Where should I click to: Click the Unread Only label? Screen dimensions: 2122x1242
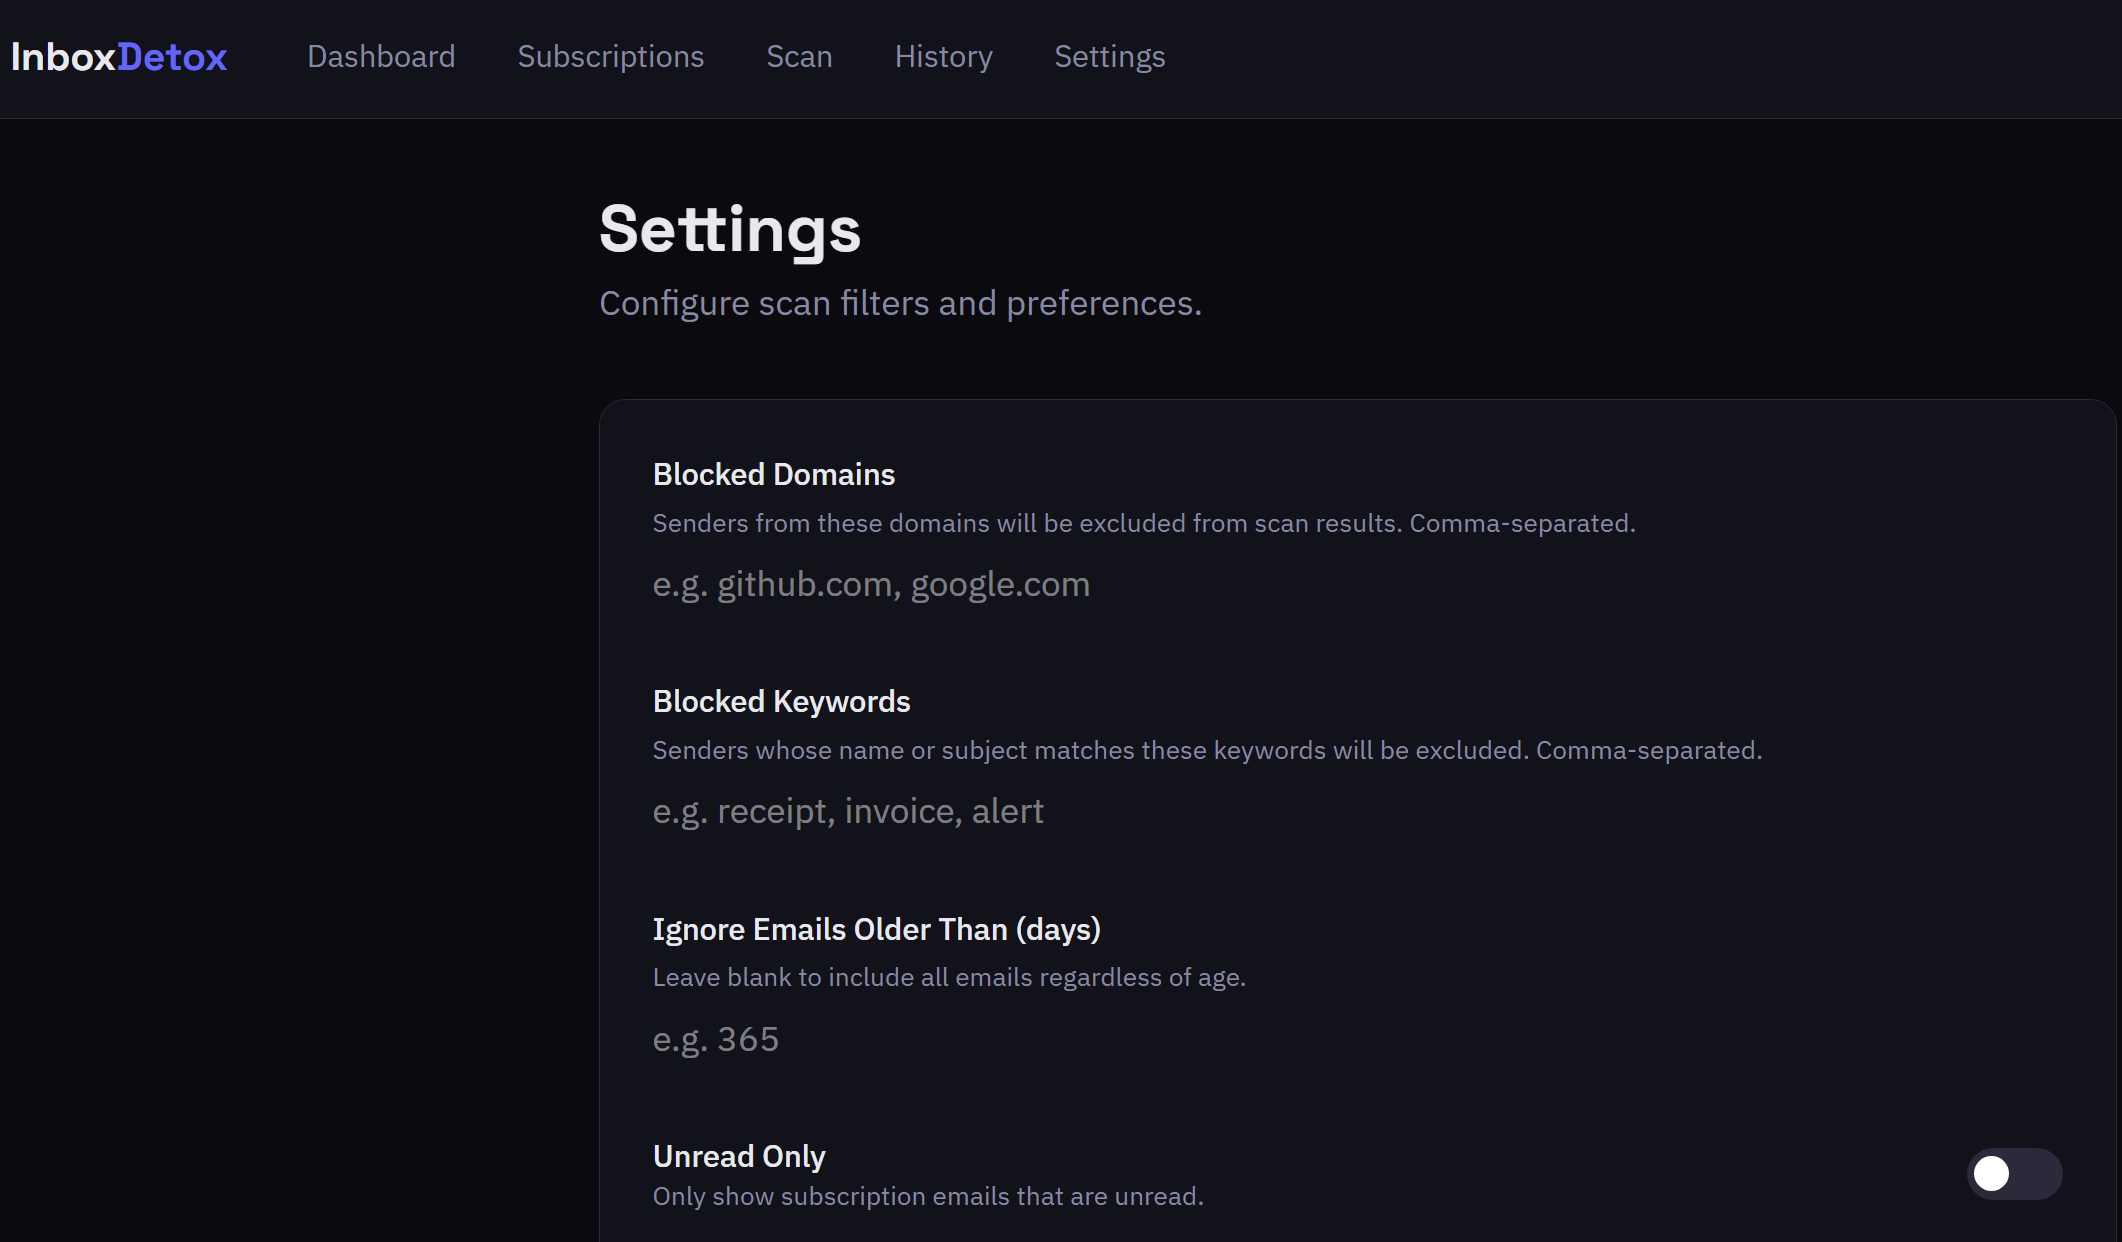738,1156
